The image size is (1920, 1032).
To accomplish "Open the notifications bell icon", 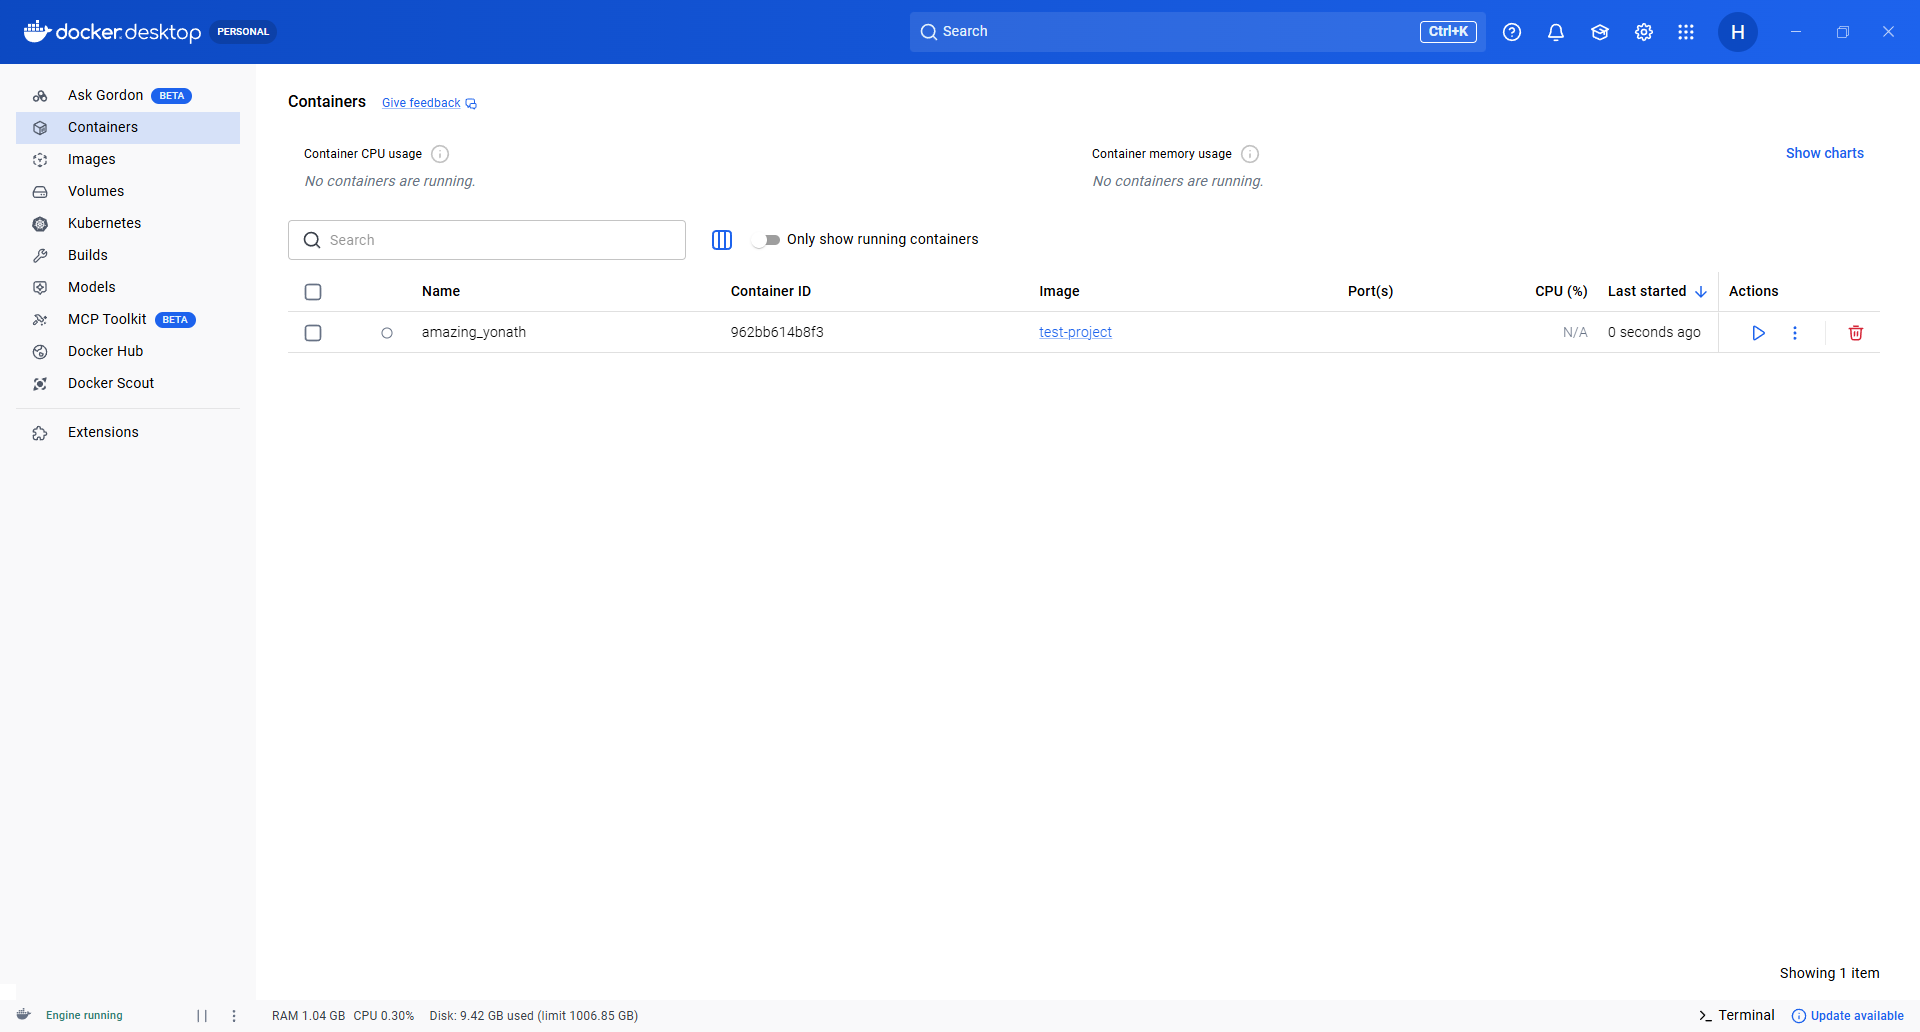I will 1555,32.
